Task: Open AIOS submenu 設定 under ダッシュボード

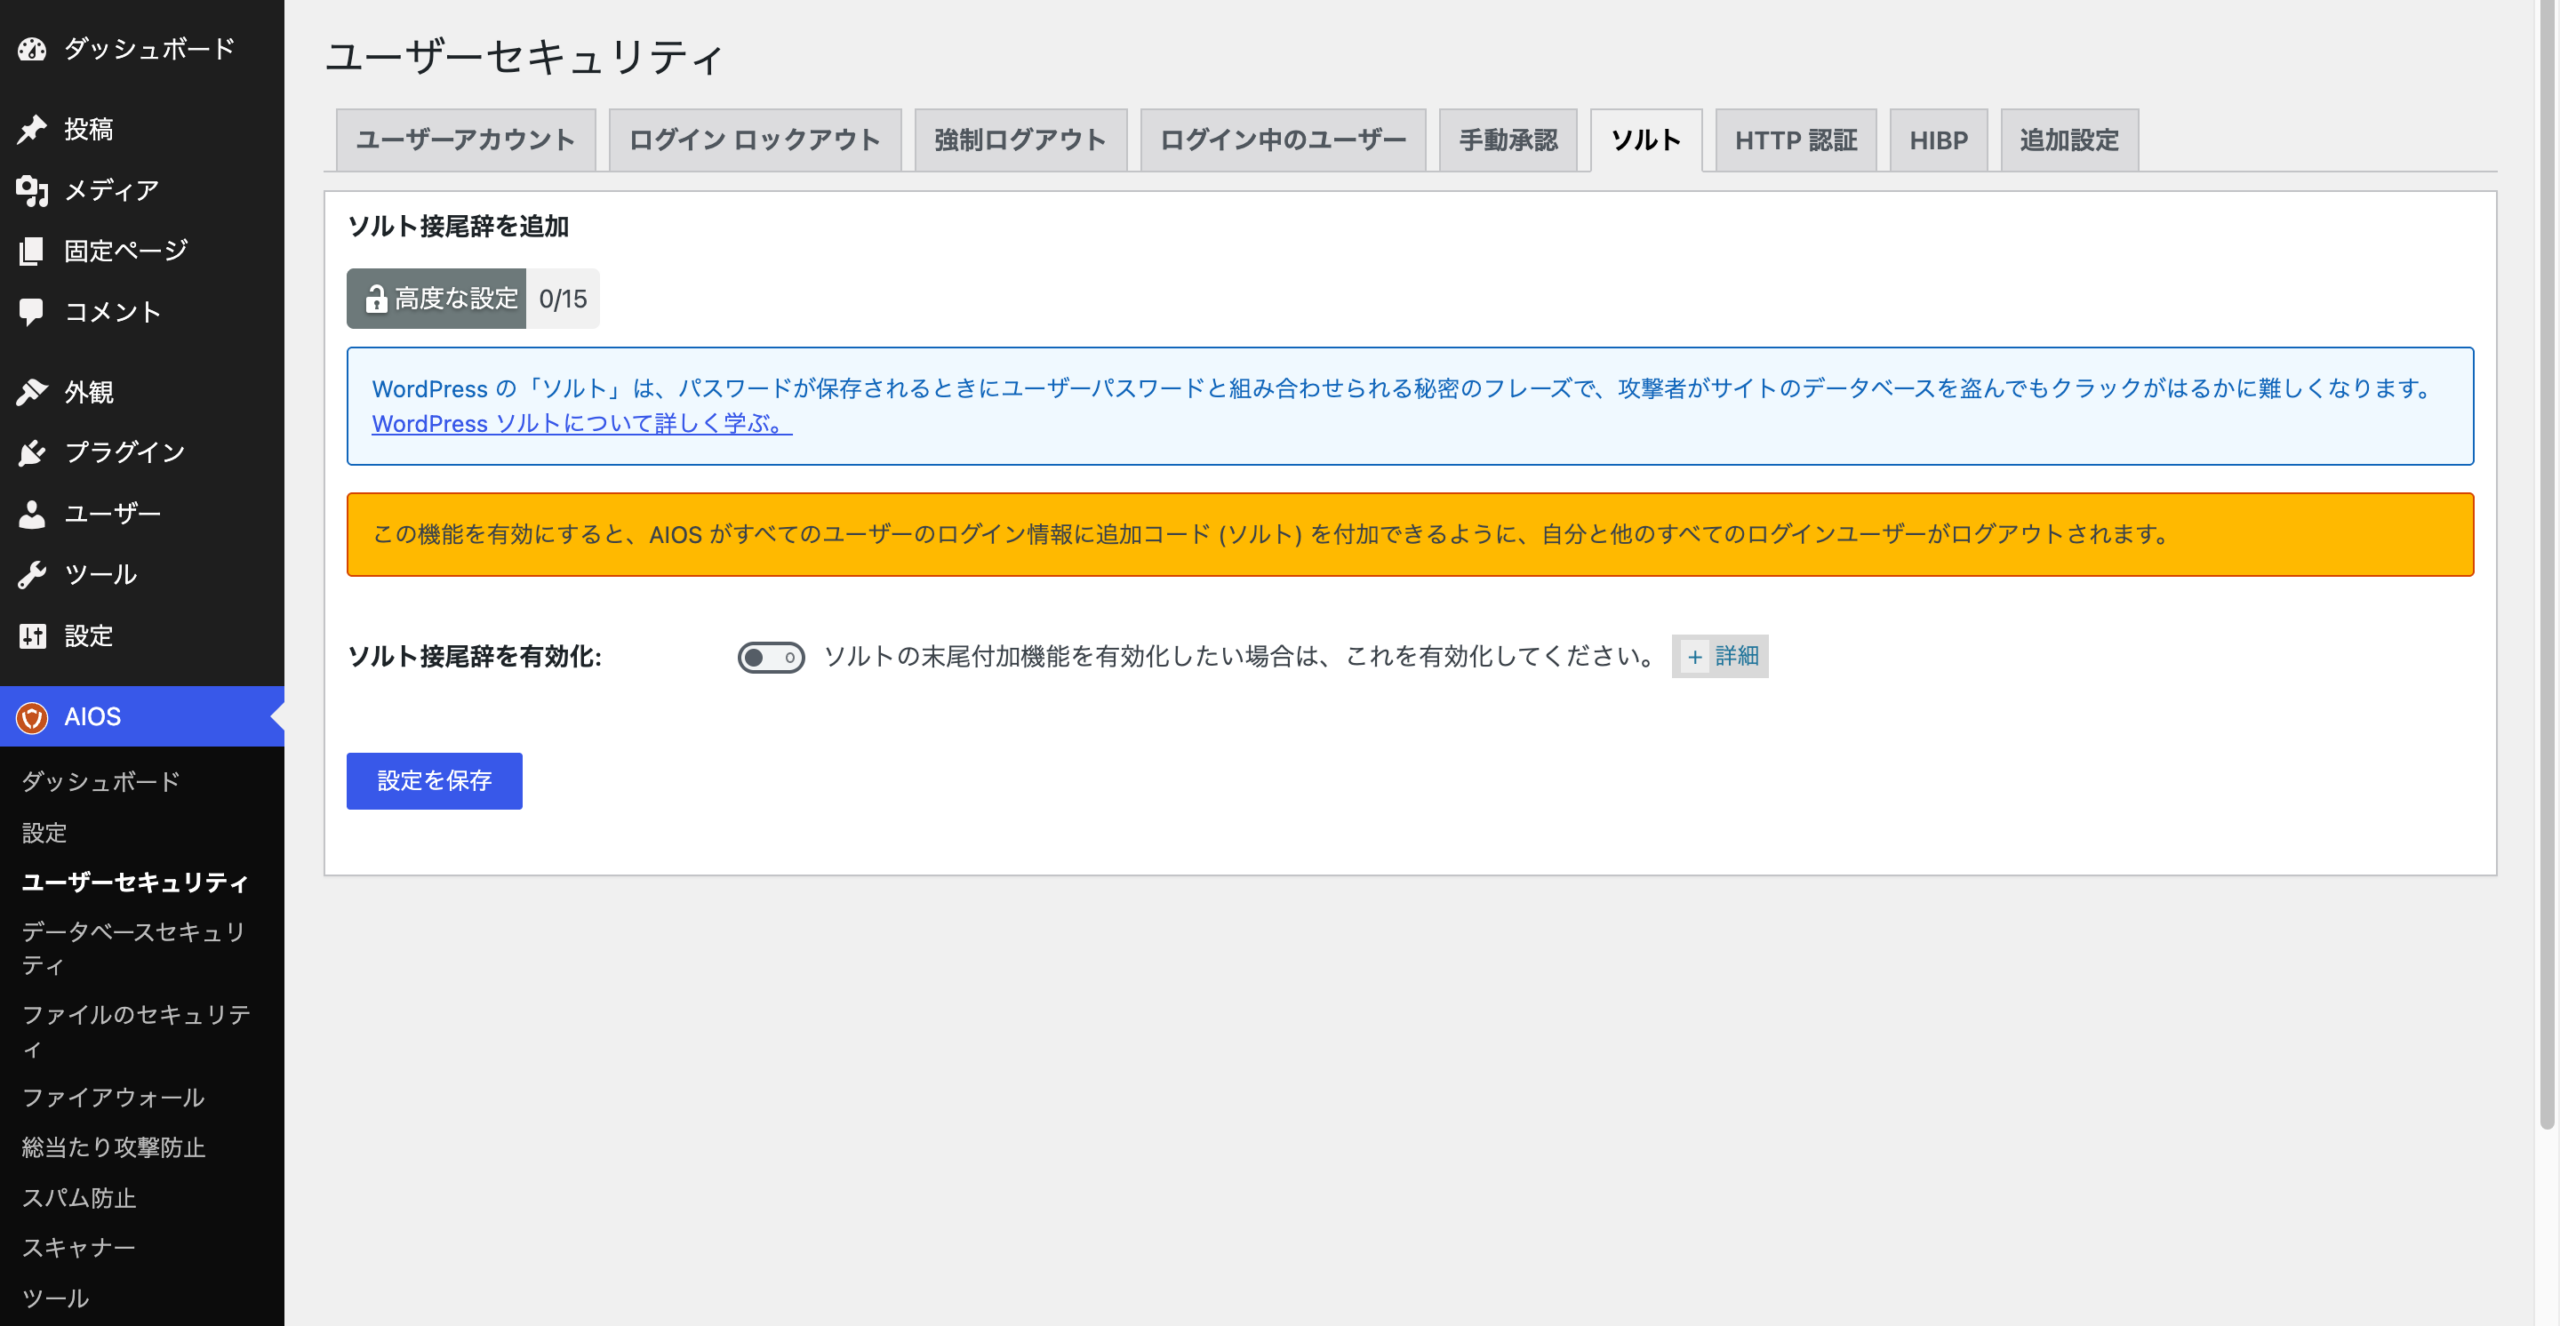Action: pyautogui.click(x=44, y=832)
